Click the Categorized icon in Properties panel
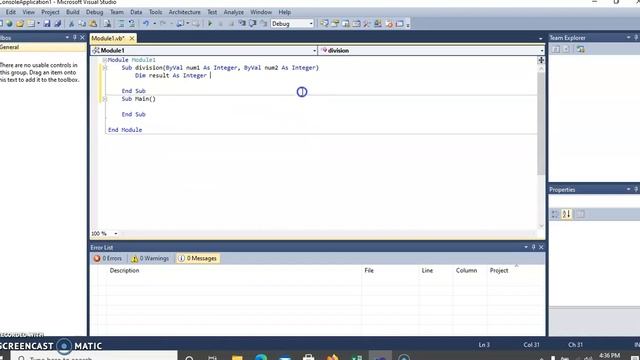The height and width of the screenshot is (360, 640). pyautogui.click(x=555, y=214)
